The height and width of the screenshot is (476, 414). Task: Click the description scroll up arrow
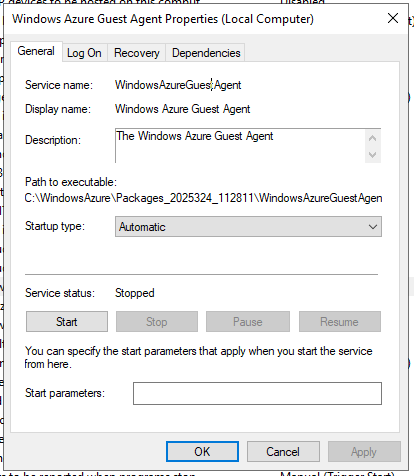(x=373, y=138)
